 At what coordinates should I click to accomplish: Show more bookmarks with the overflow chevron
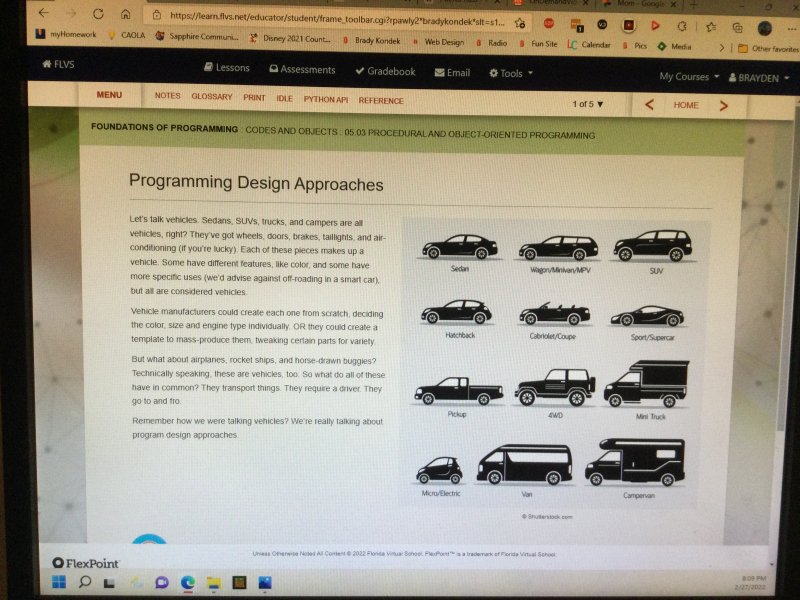coord(721,48)
